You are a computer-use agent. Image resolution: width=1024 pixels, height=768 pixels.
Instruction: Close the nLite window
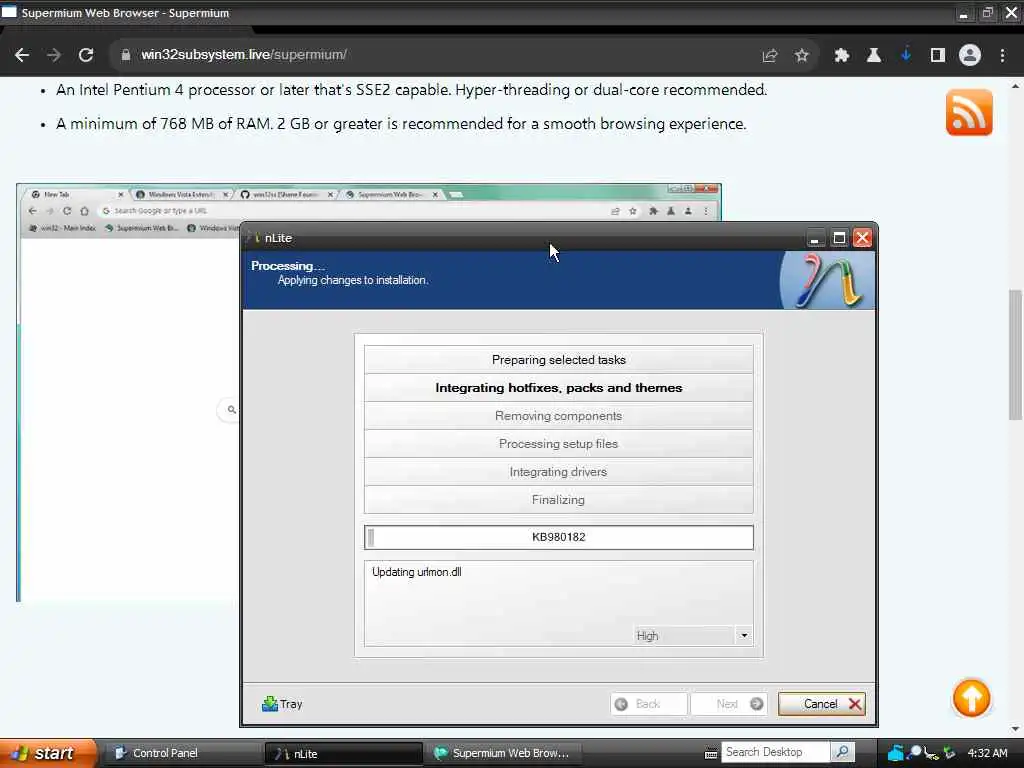863,238
